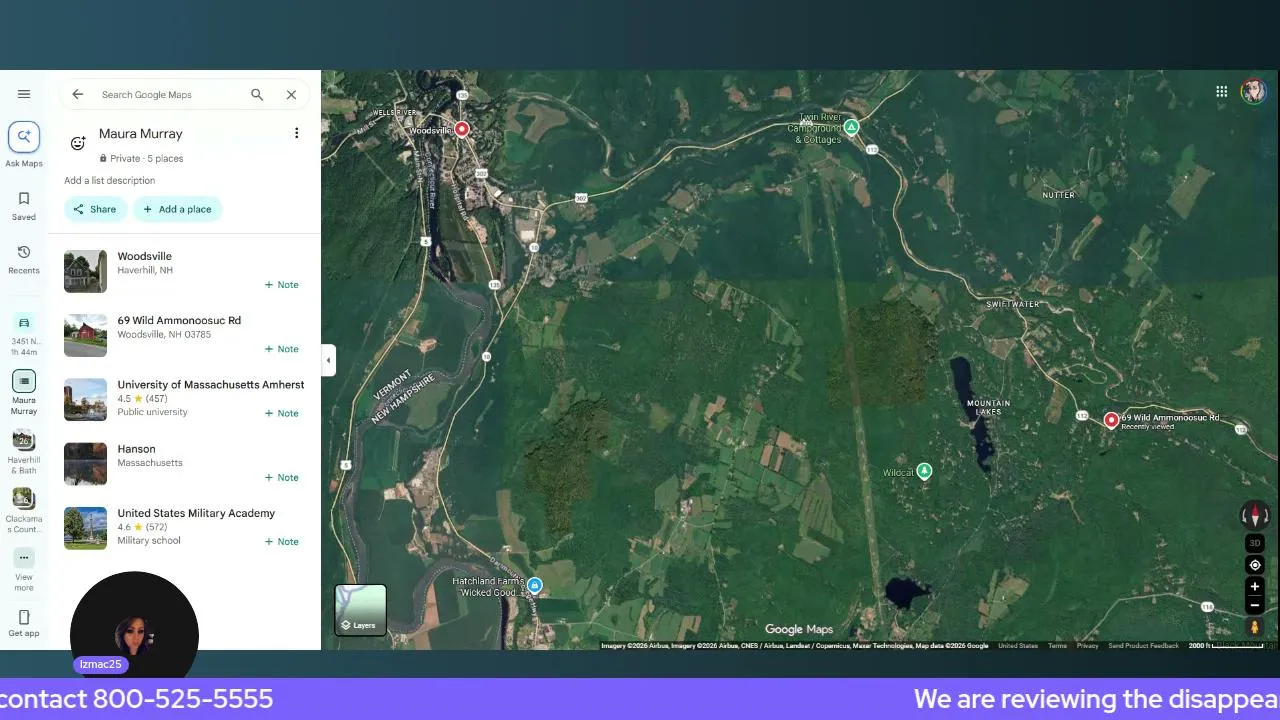
Task: Click the Mountain Lakes map label
Action: click(989, 407)
